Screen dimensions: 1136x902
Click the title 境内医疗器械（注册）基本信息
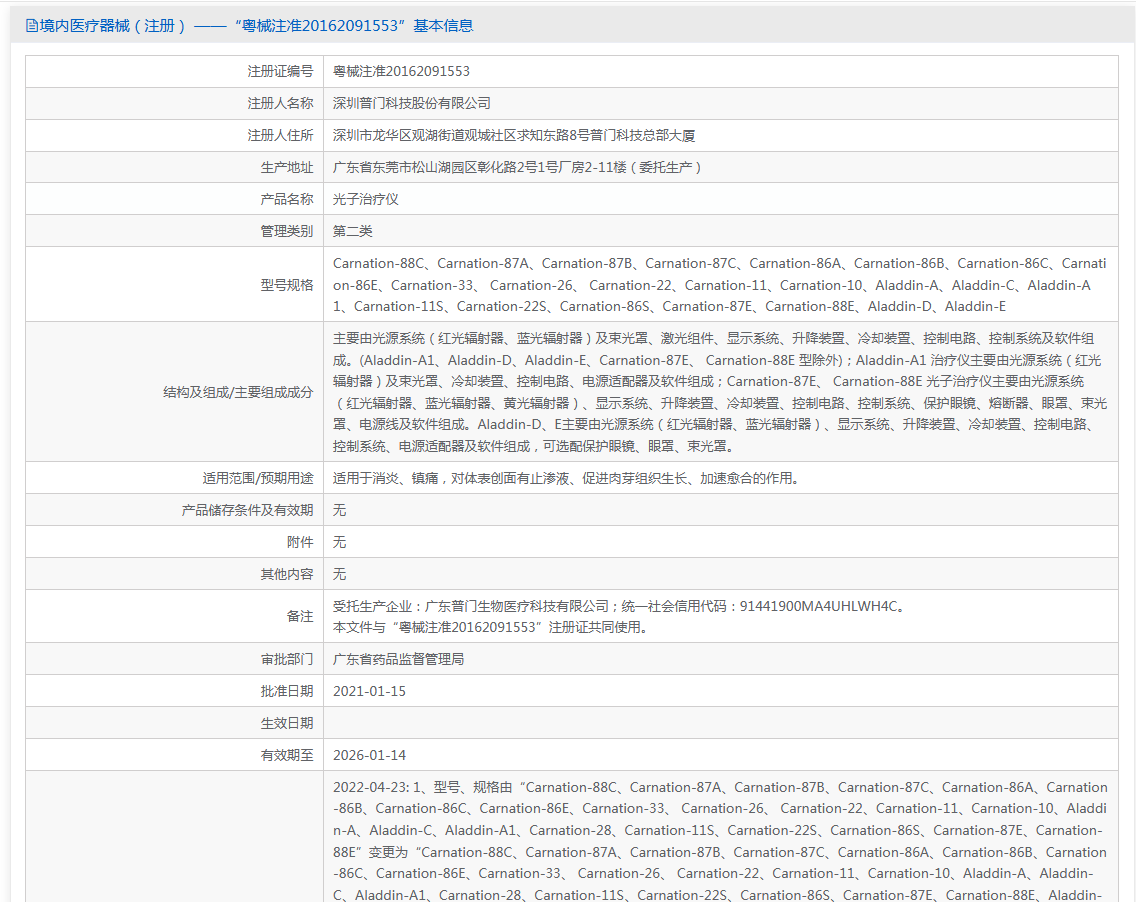pos(256,26)
